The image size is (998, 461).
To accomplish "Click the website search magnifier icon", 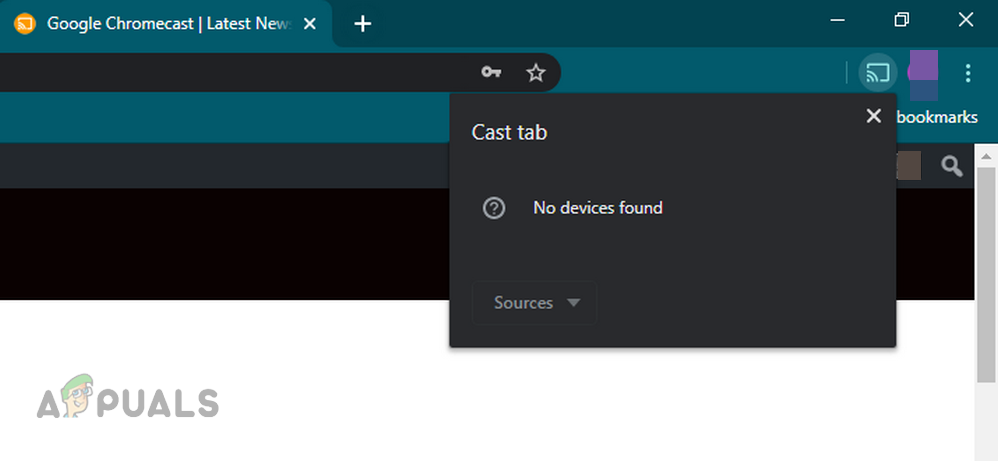I will [952, 166].
